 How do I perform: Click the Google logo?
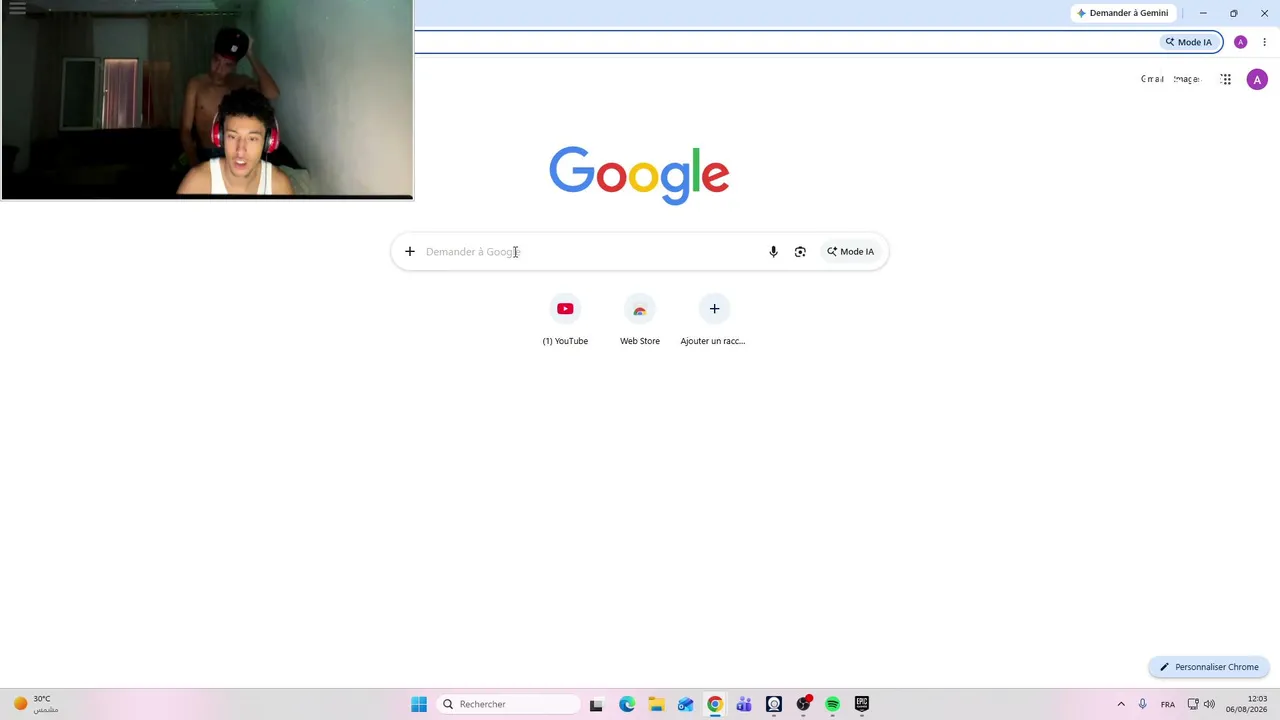639,175
